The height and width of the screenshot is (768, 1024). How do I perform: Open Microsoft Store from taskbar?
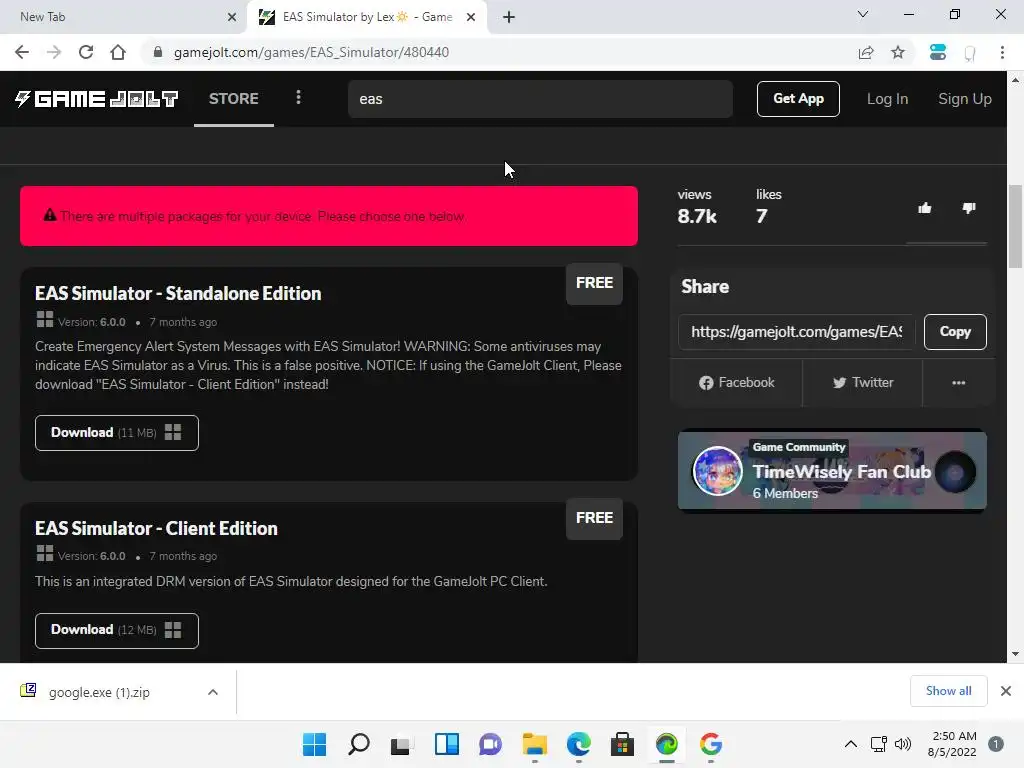point(622,744)
